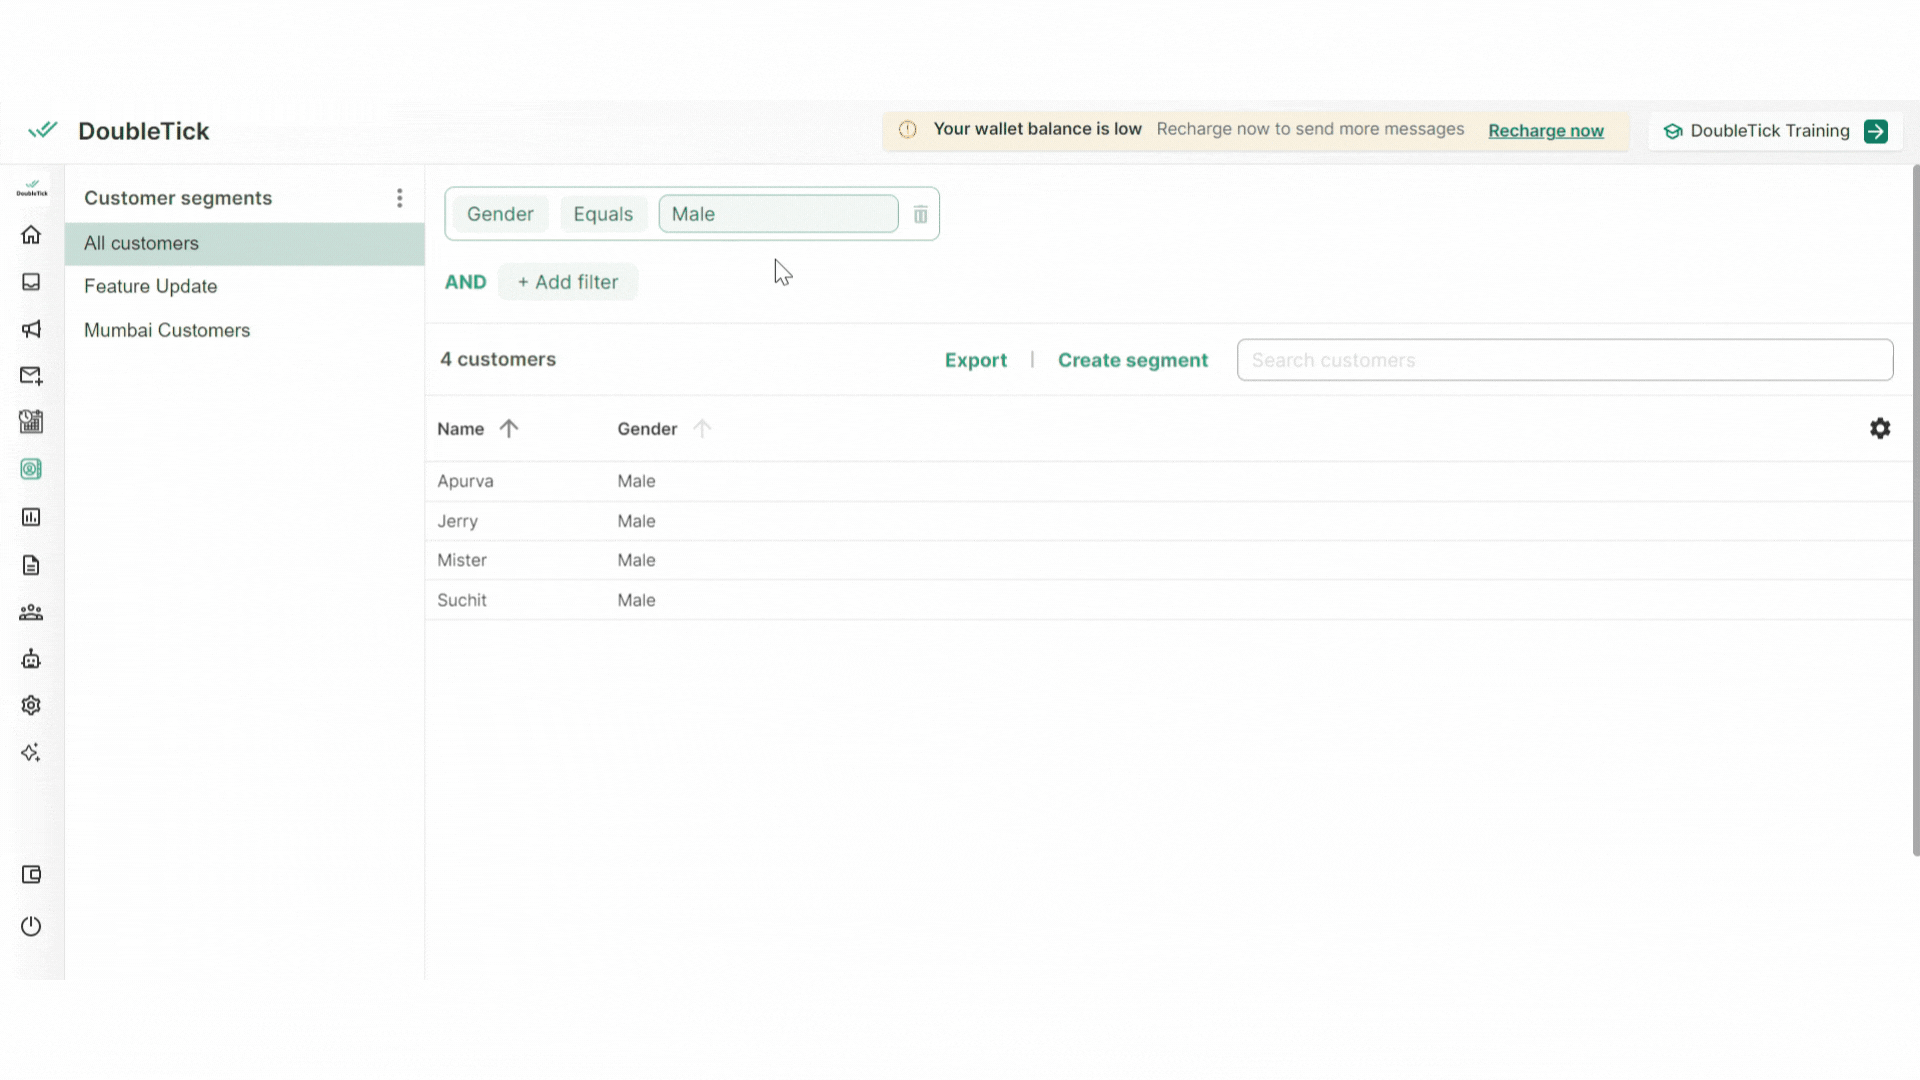Select Mumbai Customers segment
Image resolution: width=1920 pixels, height=1080 pixels.
click(167, 330)
